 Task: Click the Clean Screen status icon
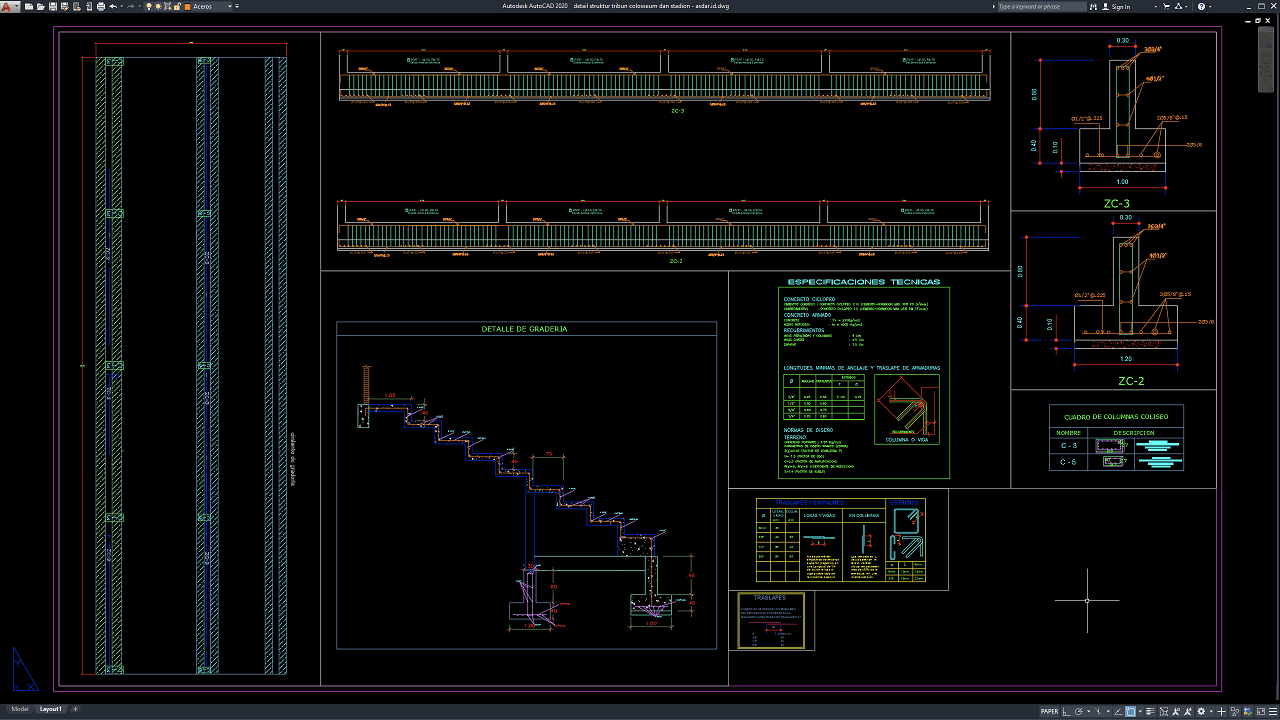pos(1261,712)
